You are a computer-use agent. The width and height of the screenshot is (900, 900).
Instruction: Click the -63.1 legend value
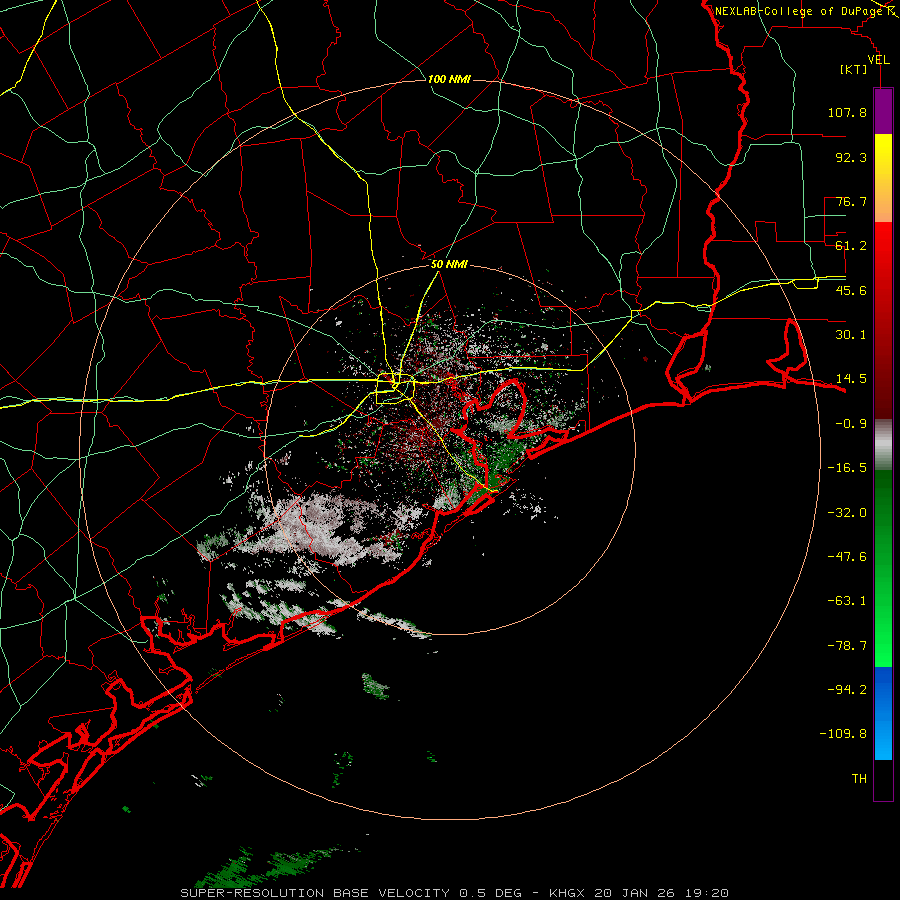click(x=847, y=601)
